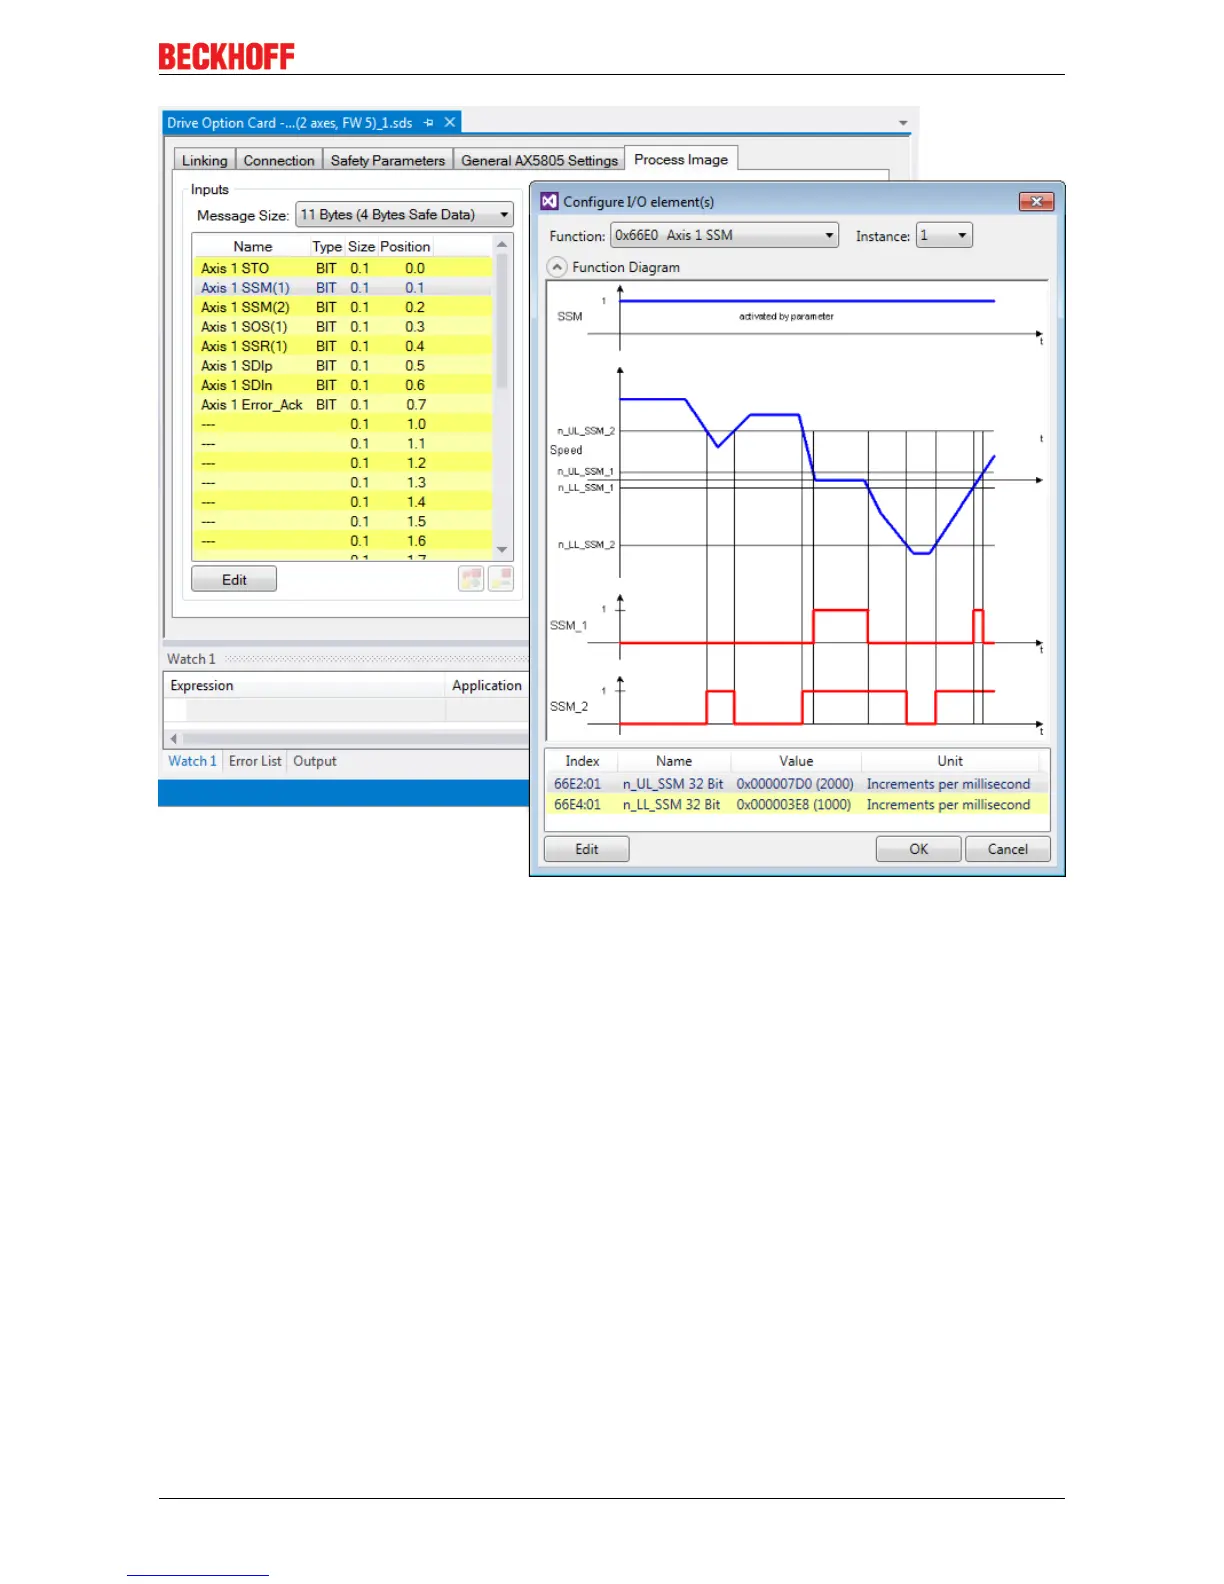
Task: Collapse the Function Diagram section
Action: click(557, 267)
